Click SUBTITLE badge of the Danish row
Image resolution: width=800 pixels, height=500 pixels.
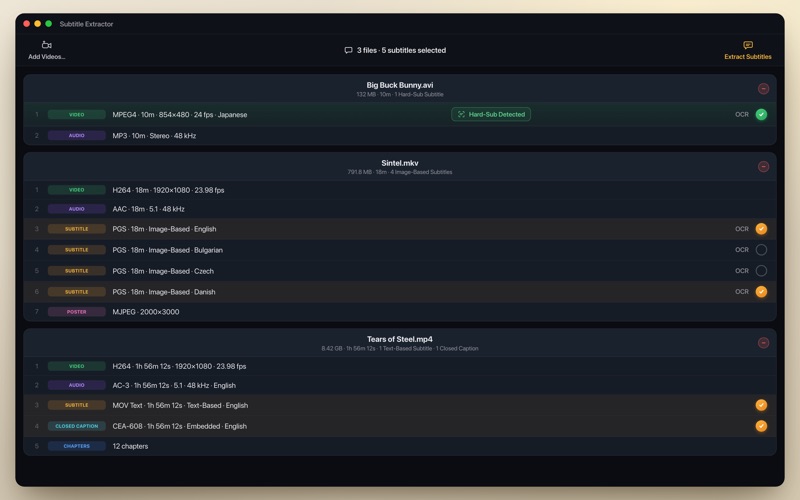tap(77, 291)
